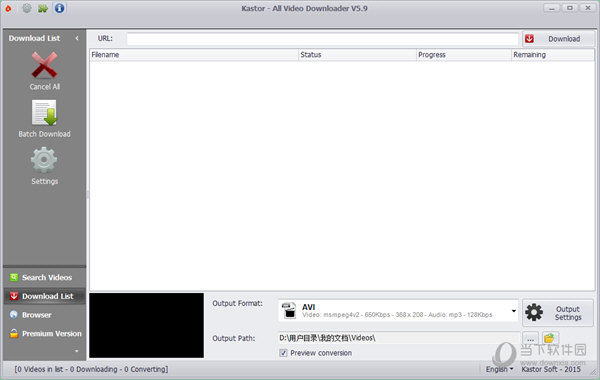Screen dimensions: 600x380
Task: Click the flame app icon in title bar
Action: tap(8, 8)
